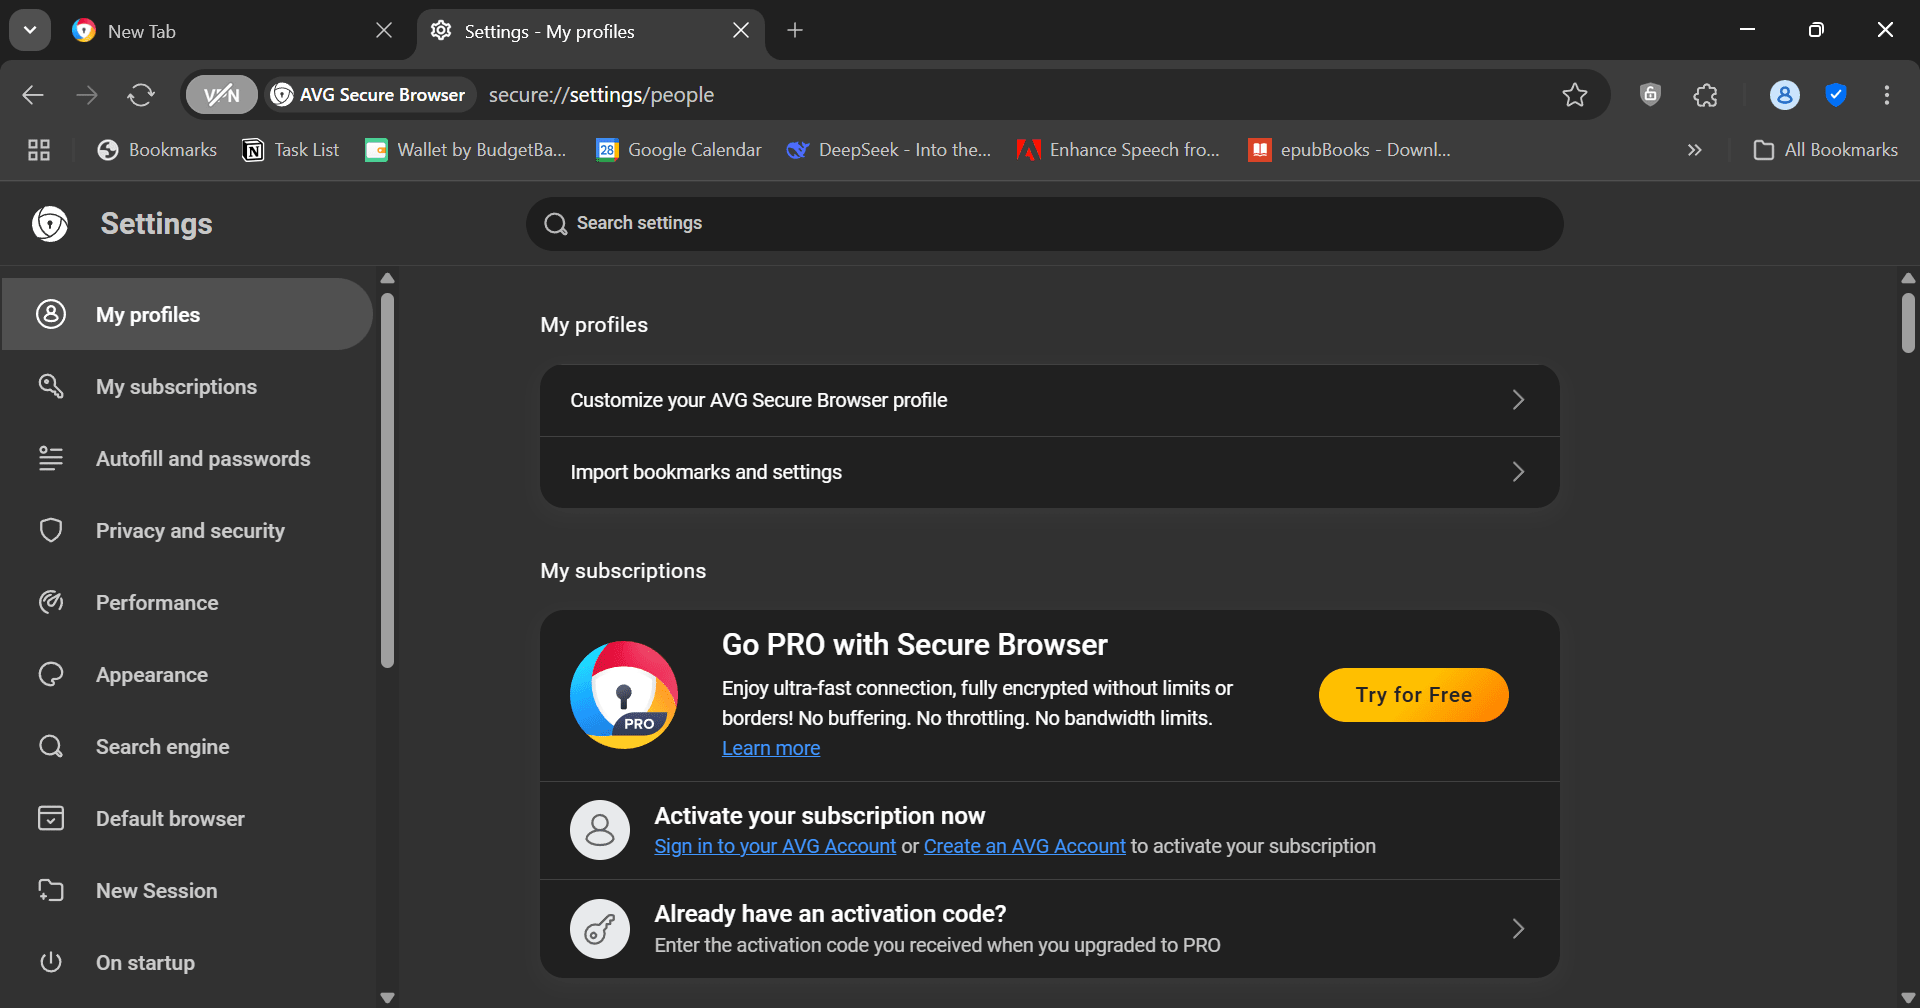Open My subscriptions in sidebar

tap(187, 387)
